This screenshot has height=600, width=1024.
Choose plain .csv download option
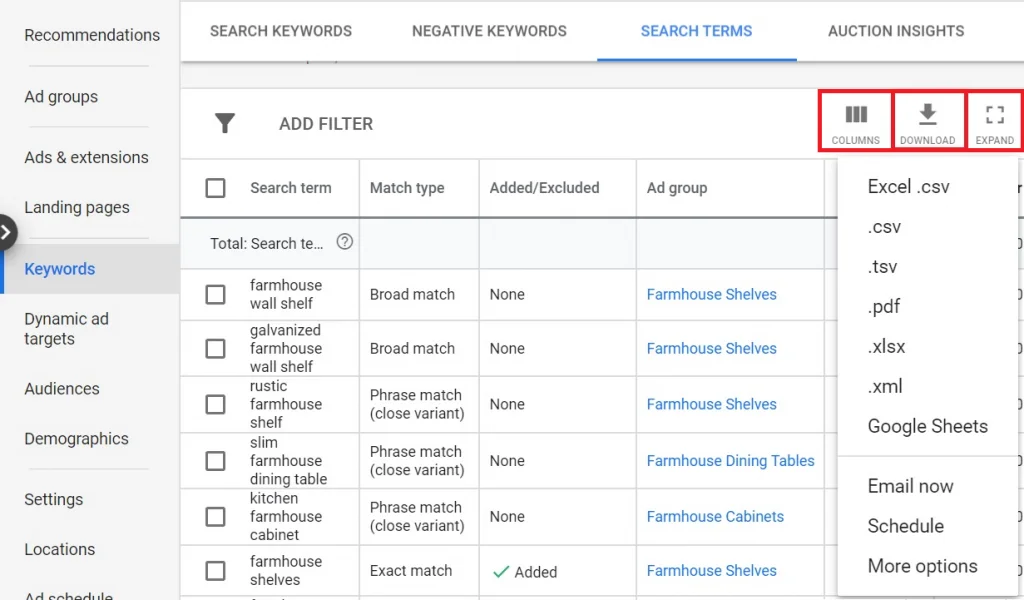(884, 227)
